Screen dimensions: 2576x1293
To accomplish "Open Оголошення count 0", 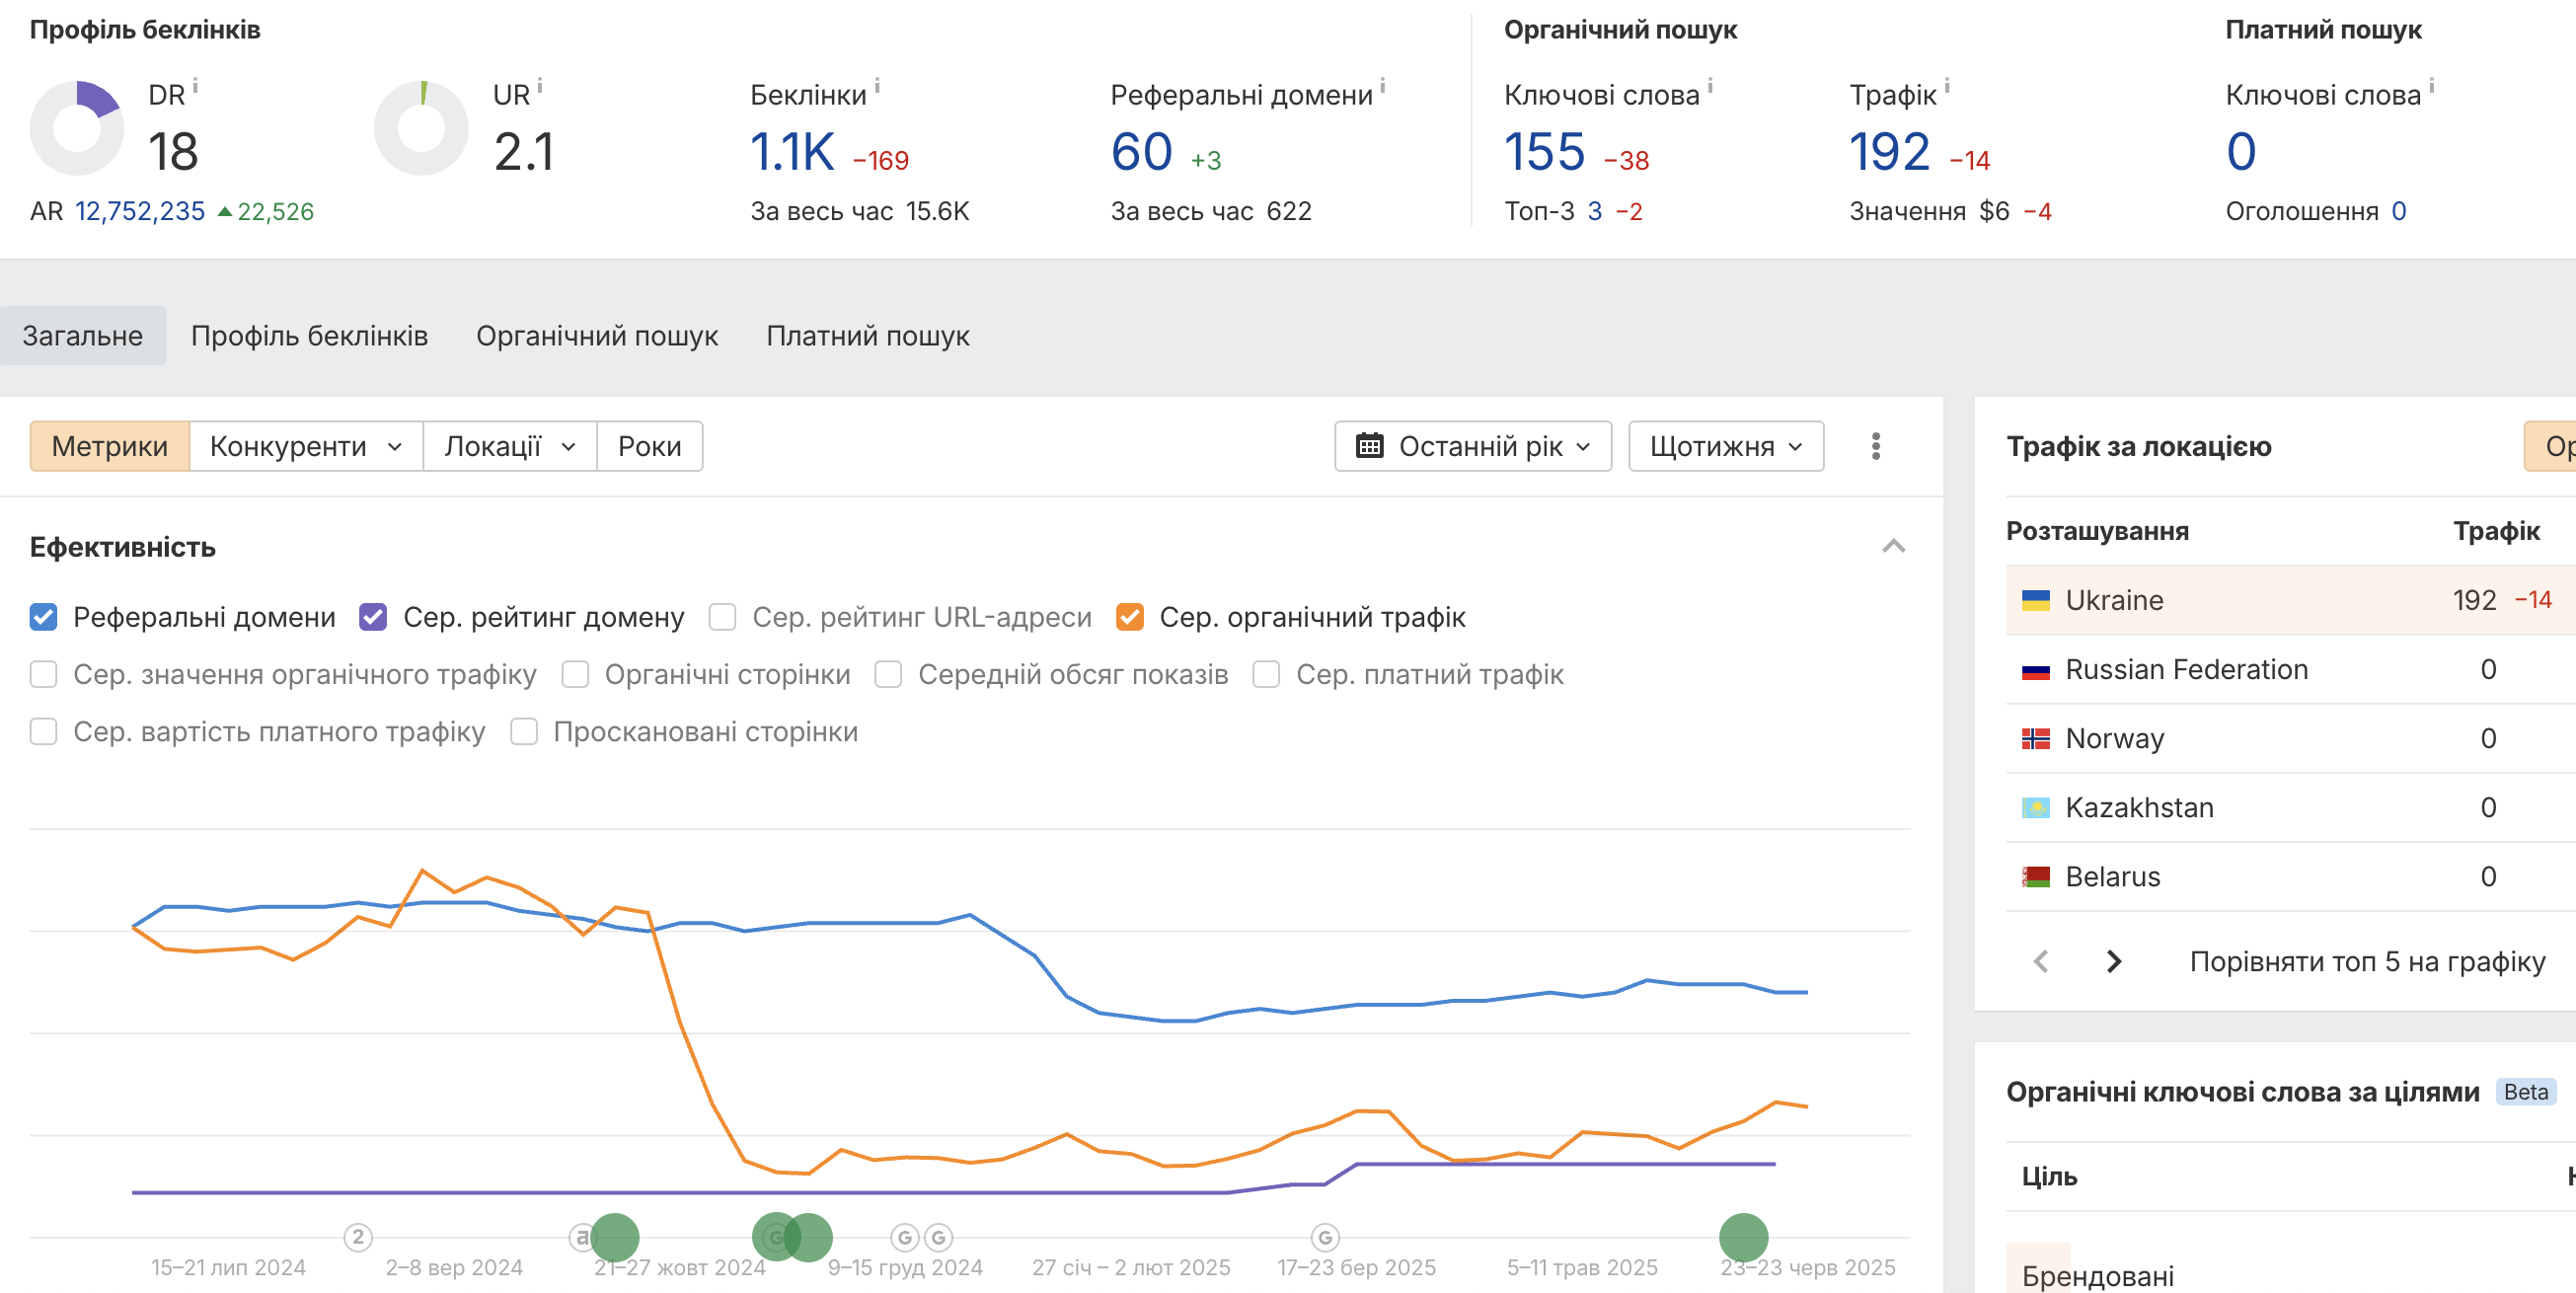I will tap(2398, 211).
